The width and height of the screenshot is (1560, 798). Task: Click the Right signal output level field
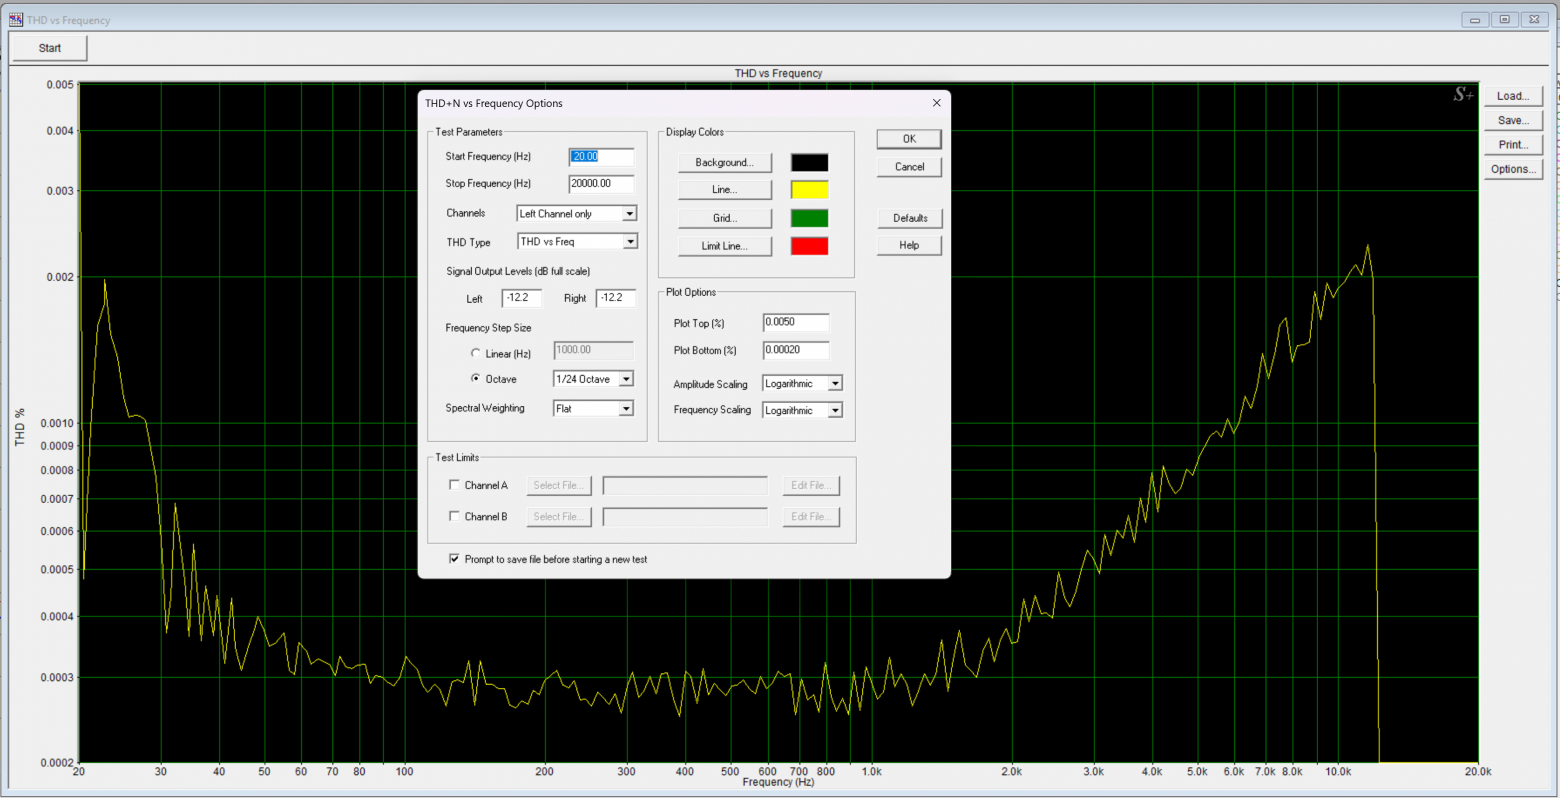point(616,298)
